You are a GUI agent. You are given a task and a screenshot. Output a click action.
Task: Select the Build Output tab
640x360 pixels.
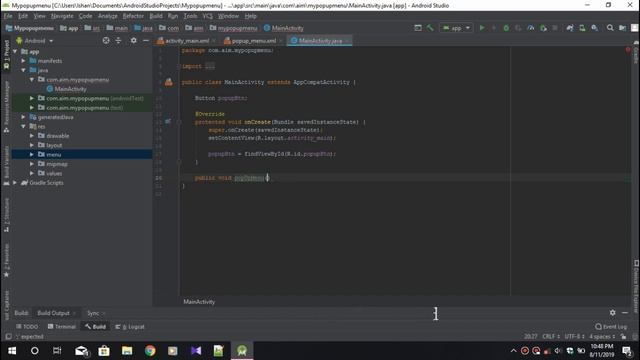pos(53,313)
